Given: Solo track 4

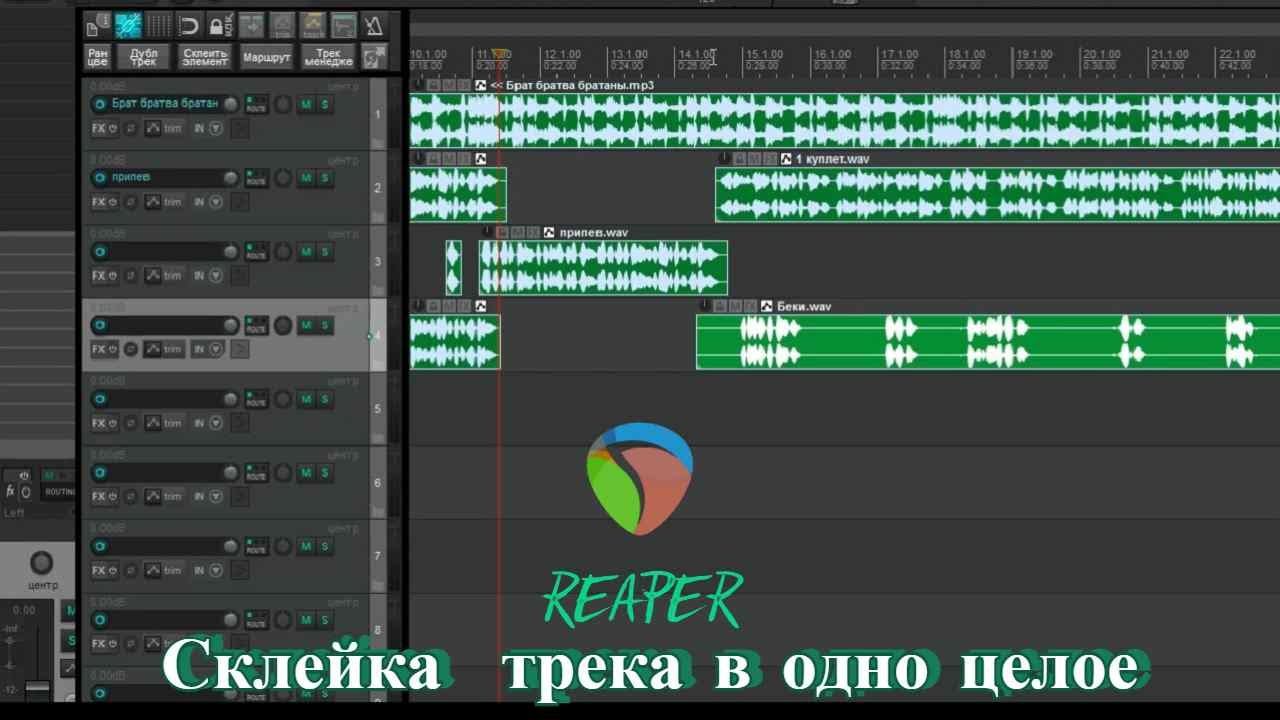Looking at the screenshot, I should click(x=325, y=325).
